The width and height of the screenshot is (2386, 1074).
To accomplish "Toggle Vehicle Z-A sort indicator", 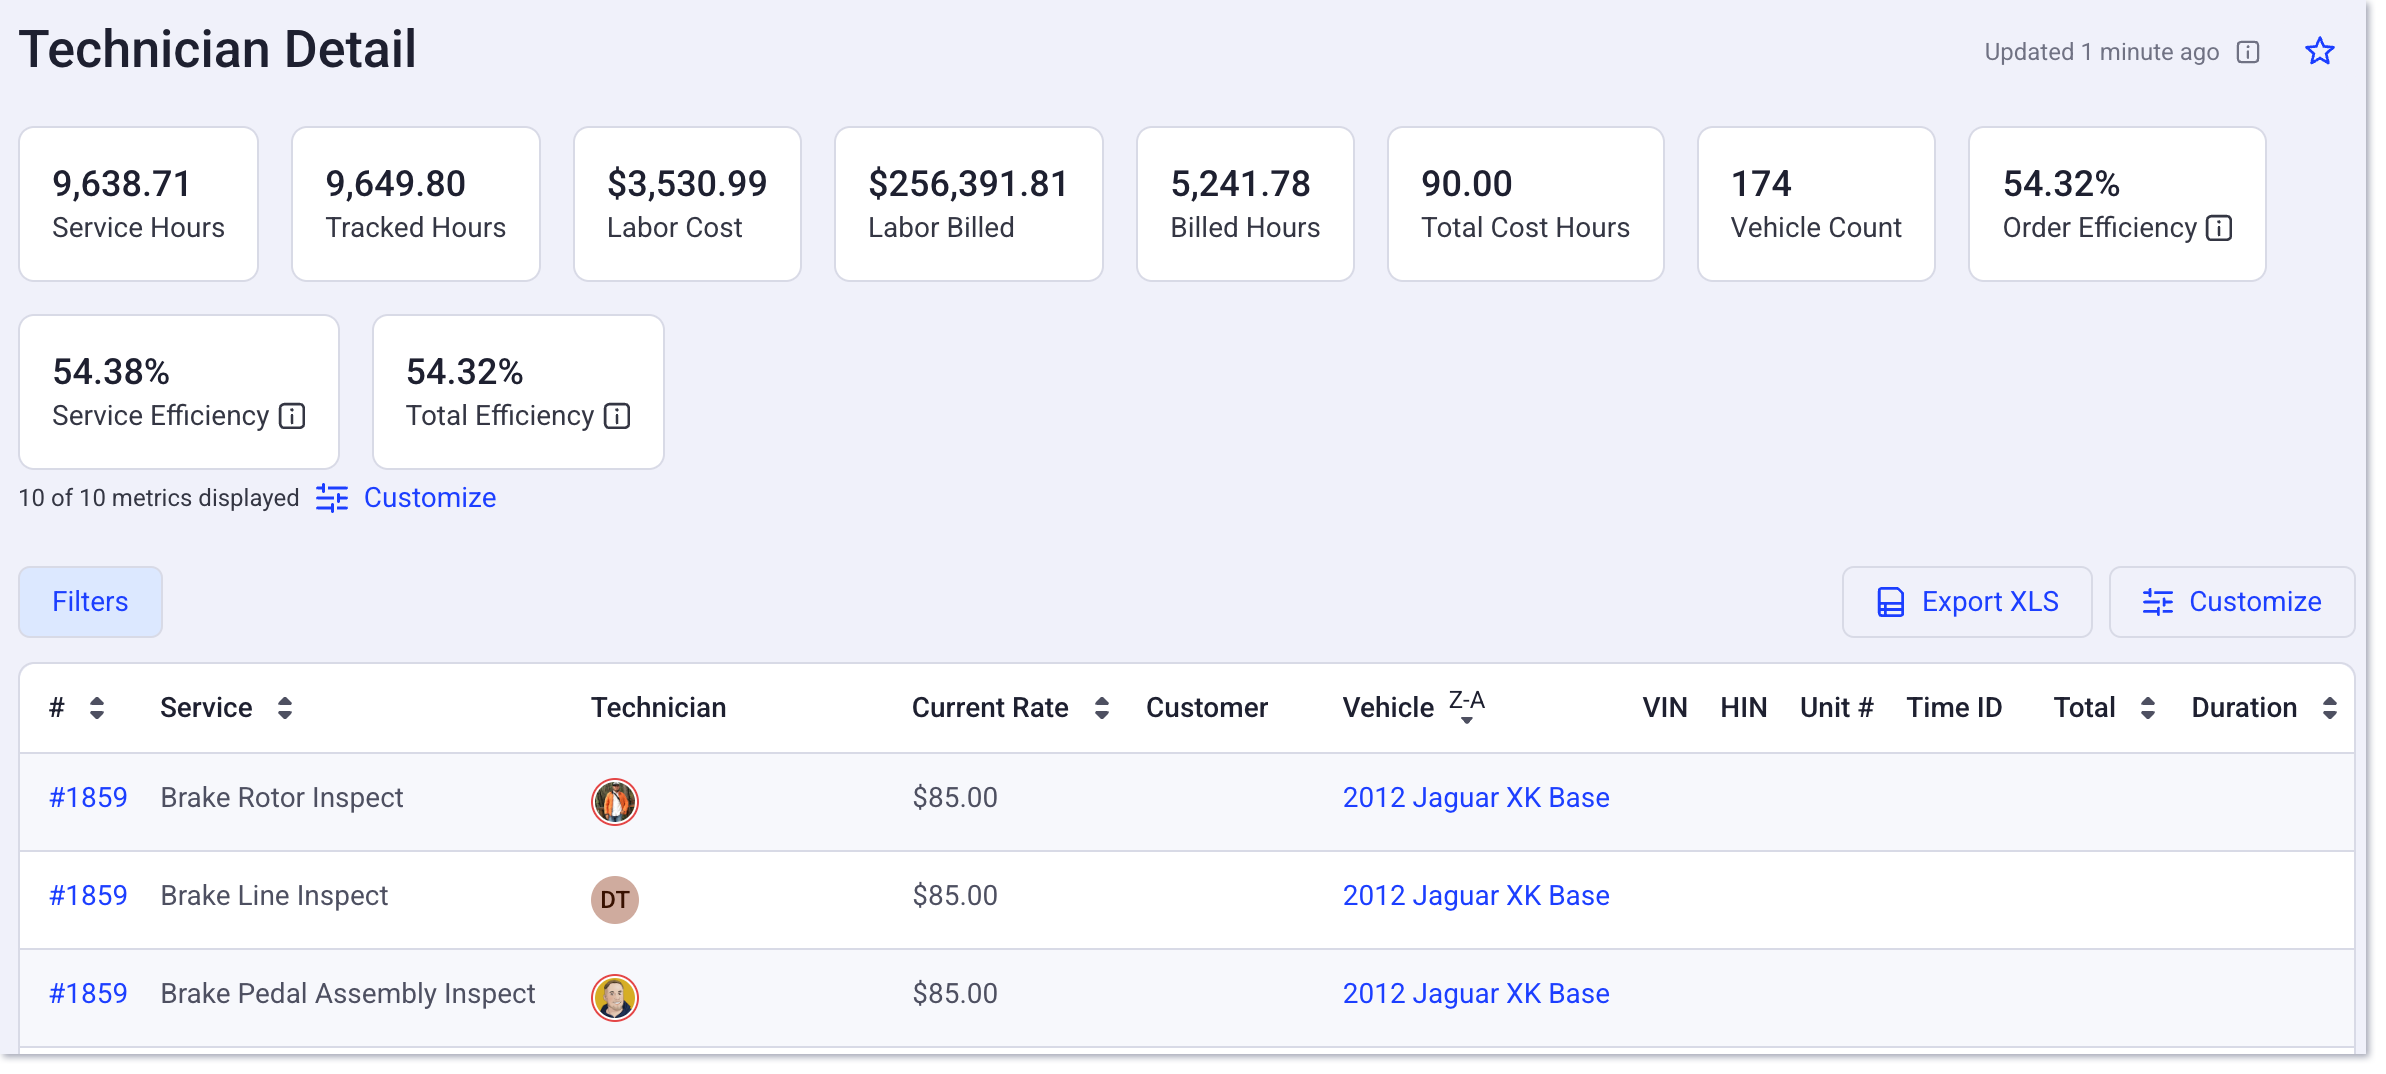I will click(1467, 706).
